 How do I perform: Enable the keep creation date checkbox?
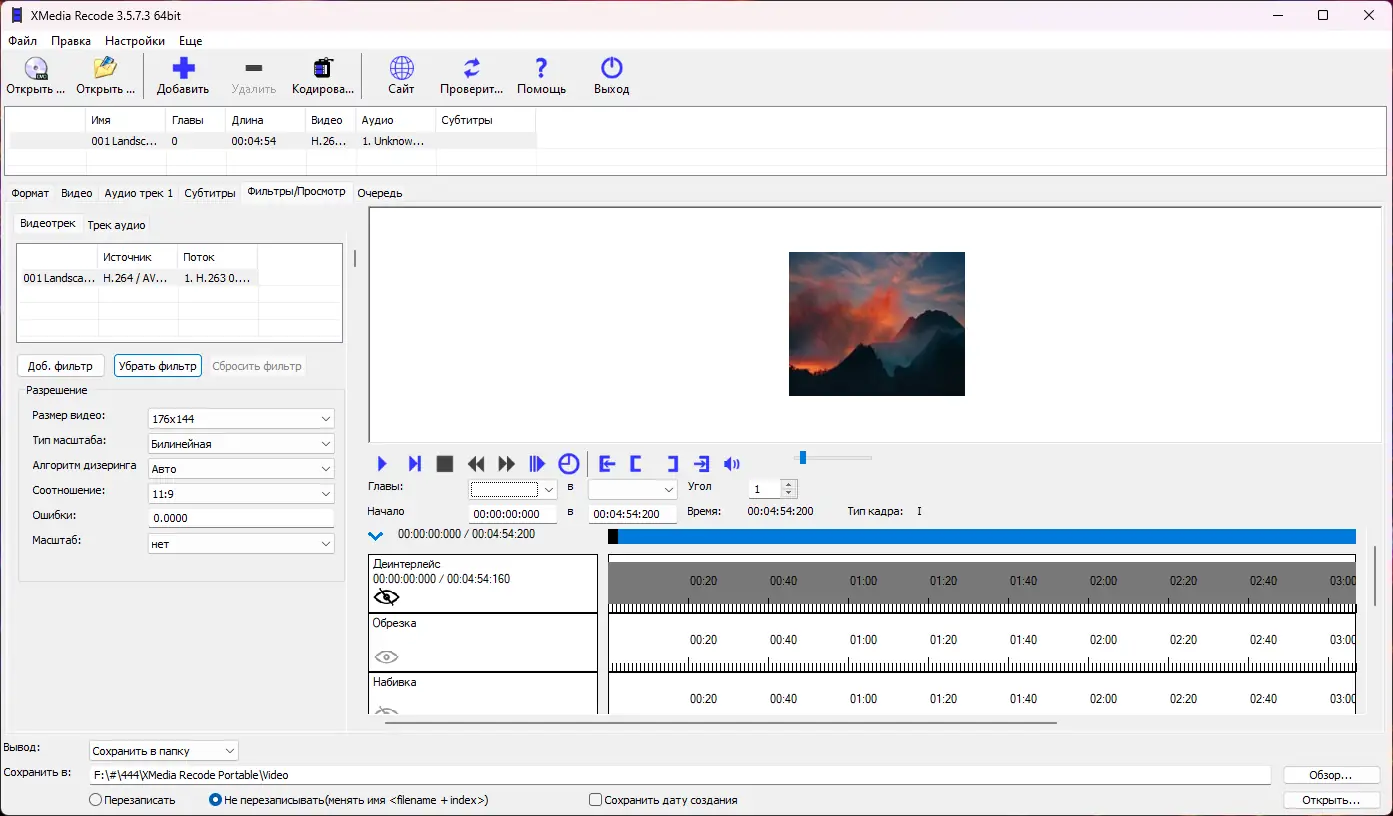[596, 800]
